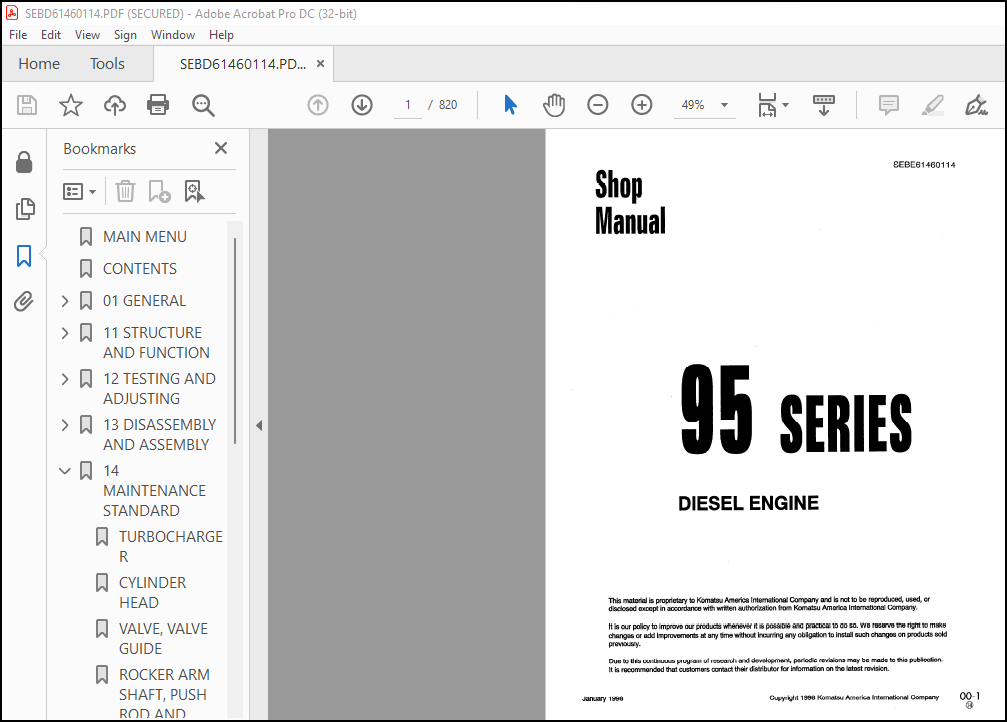
Task: Open the Page Thumbnails panel
Action: tap(24, 209)
